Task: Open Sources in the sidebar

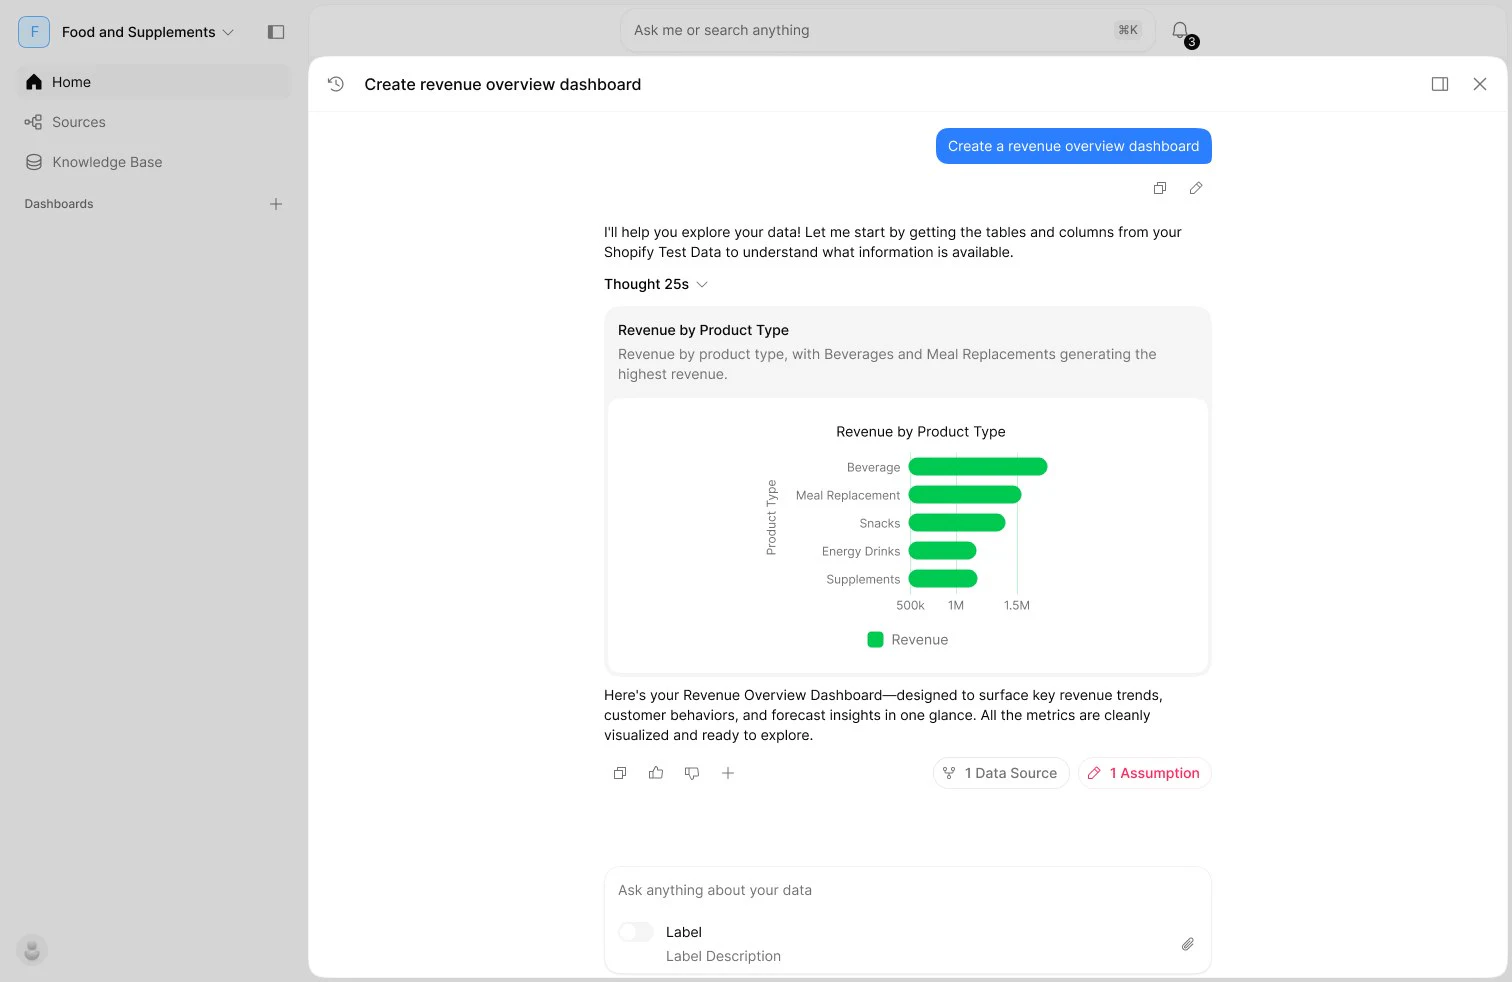Action: (154, 122)
